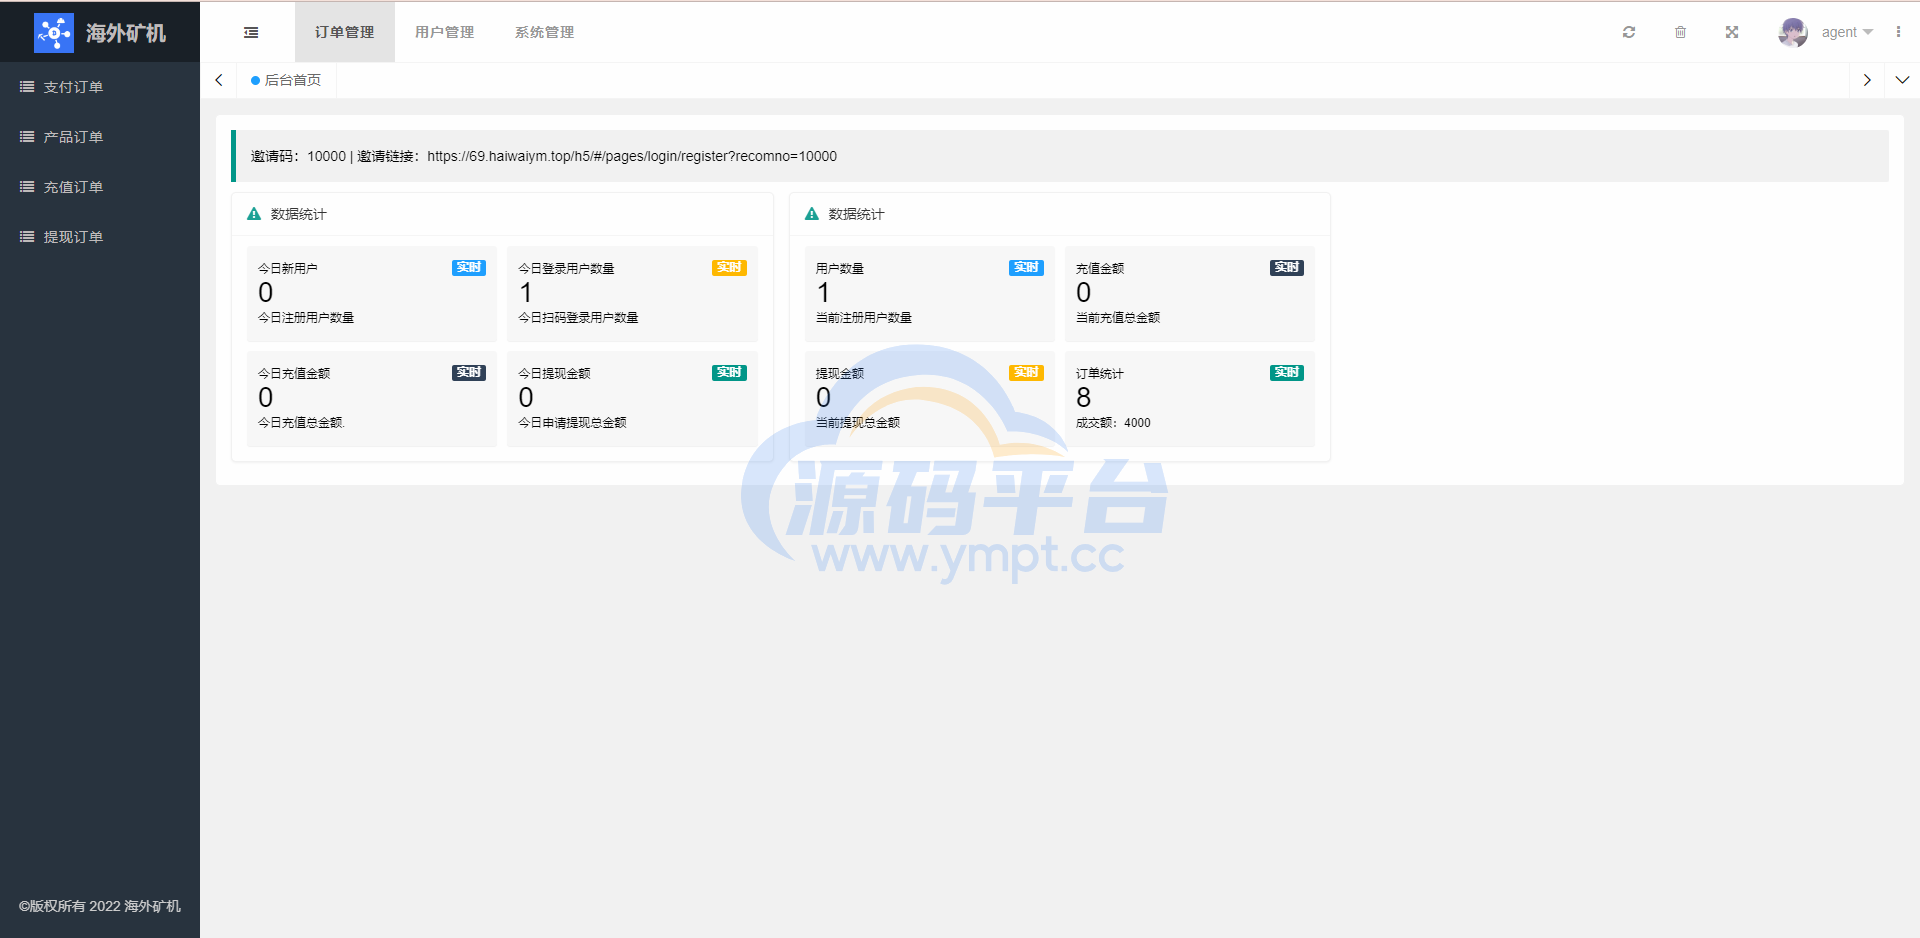Click the 海外矿机 logo icon
The image size is (1920, 938).
click(54, 33)
